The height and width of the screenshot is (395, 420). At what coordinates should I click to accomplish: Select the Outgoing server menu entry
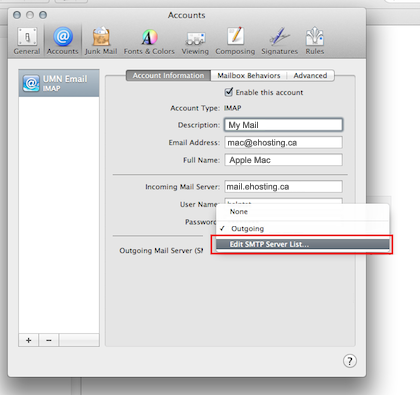point(303,229)
